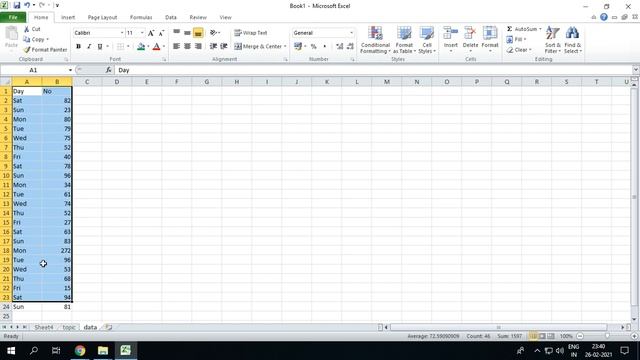Toggle Wrap Text
Screen dimensions: 640x360
point(251,33)
